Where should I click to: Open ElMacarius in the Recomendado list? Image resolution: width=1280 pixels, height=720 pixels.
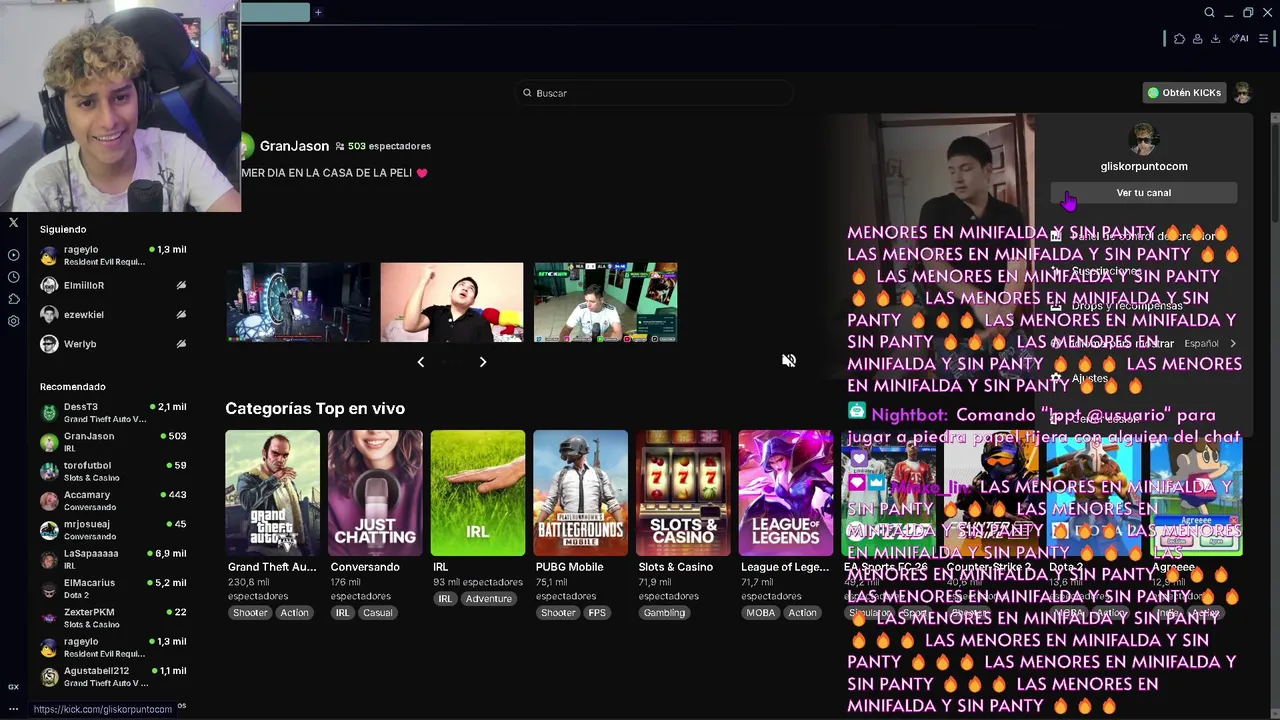pos(113,588)
